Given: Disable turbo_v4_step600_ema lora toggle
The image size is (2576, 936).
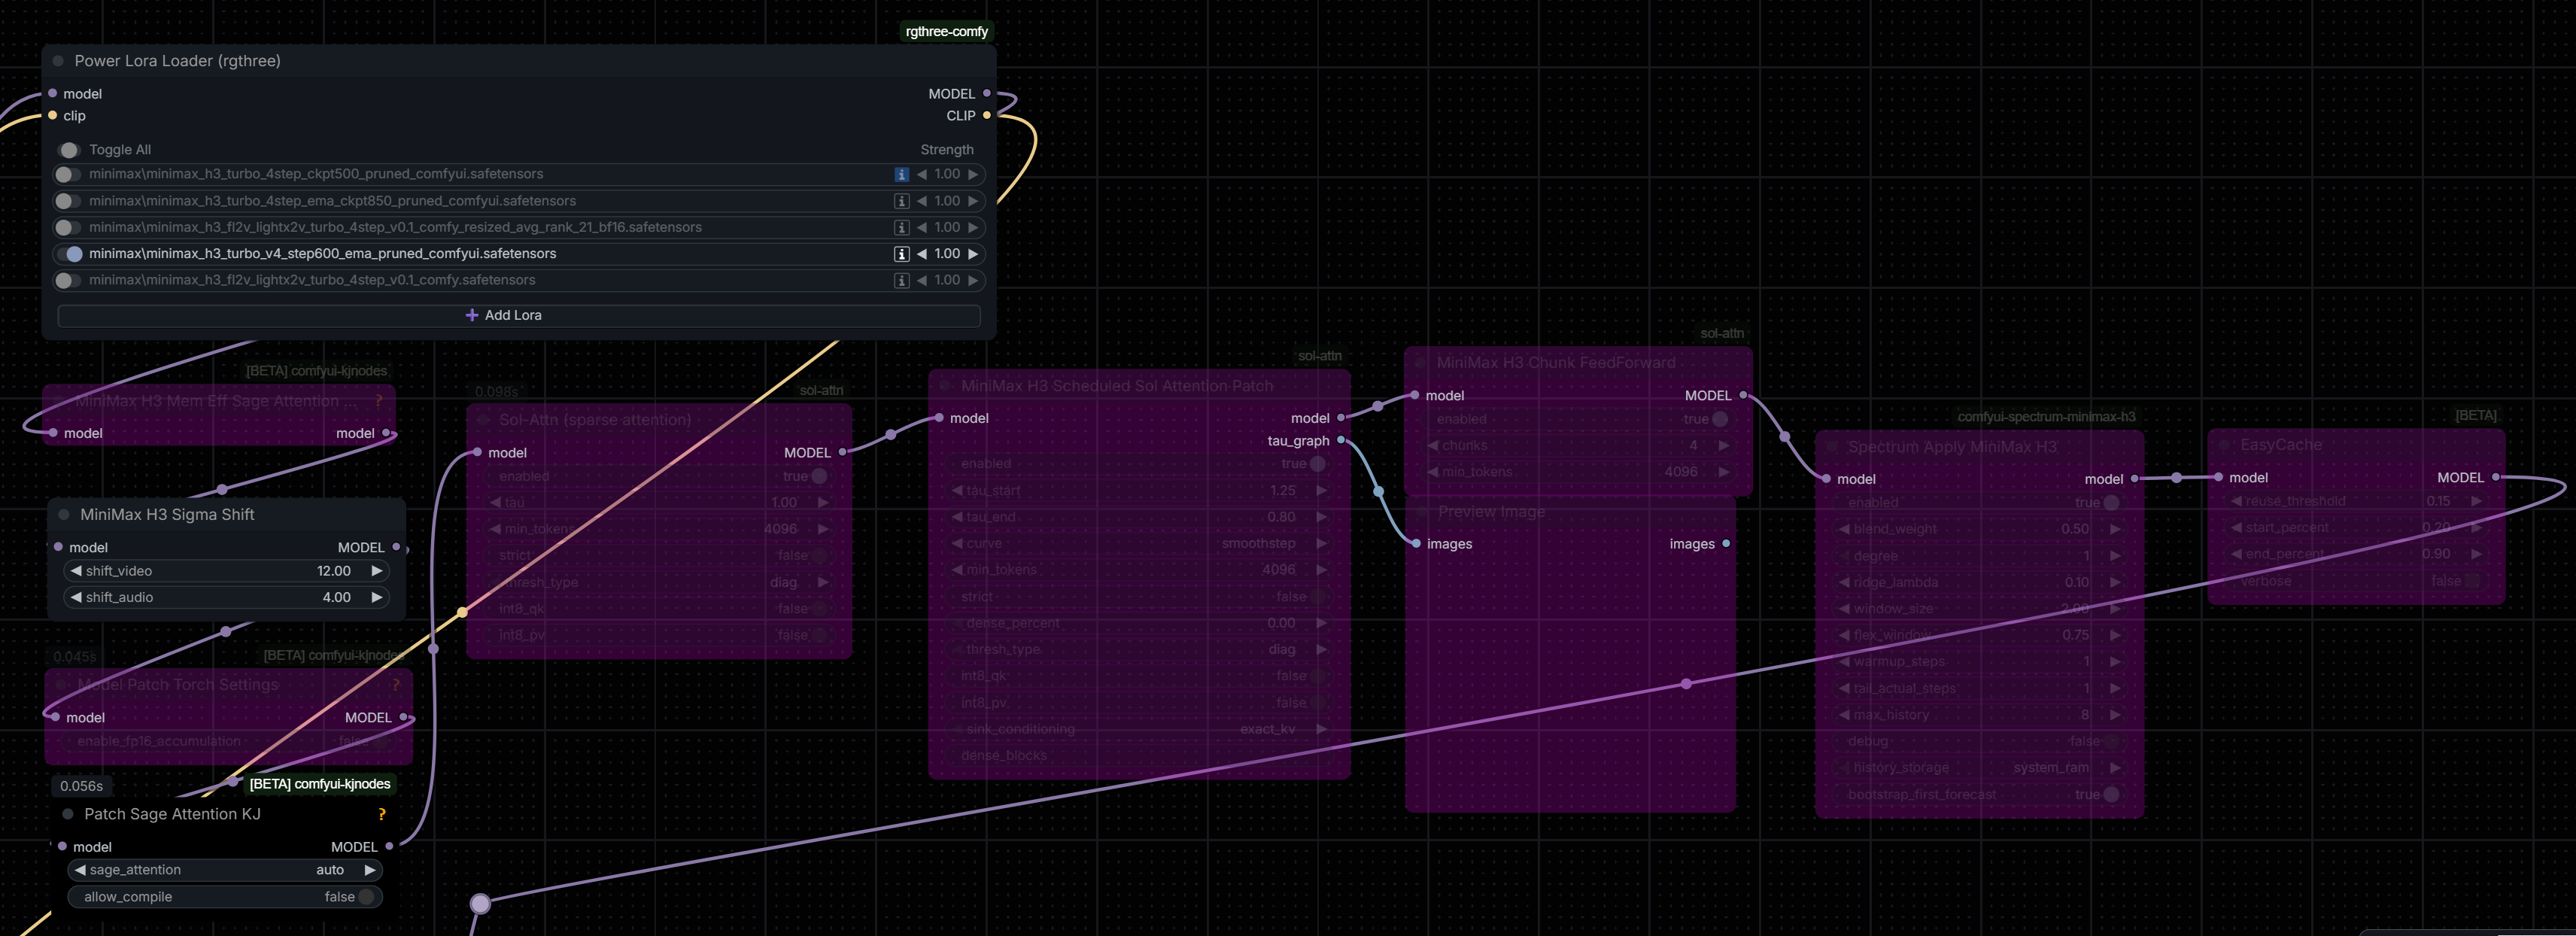Looking at the screenshot, I should [x=68, y=254].
